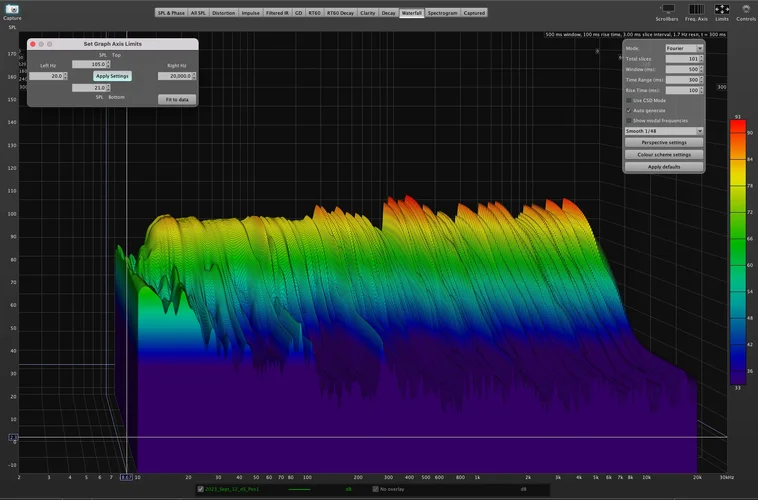Close the Set Graph Axis Limits dialog
The image size is (758, 500).
32,44
